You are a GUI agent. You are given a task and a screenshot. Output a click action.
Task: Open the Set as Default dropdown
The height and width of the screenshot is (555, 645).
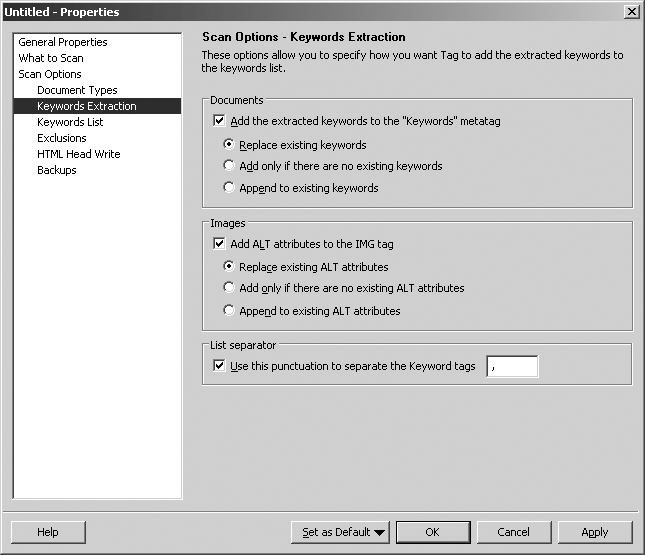341,532
